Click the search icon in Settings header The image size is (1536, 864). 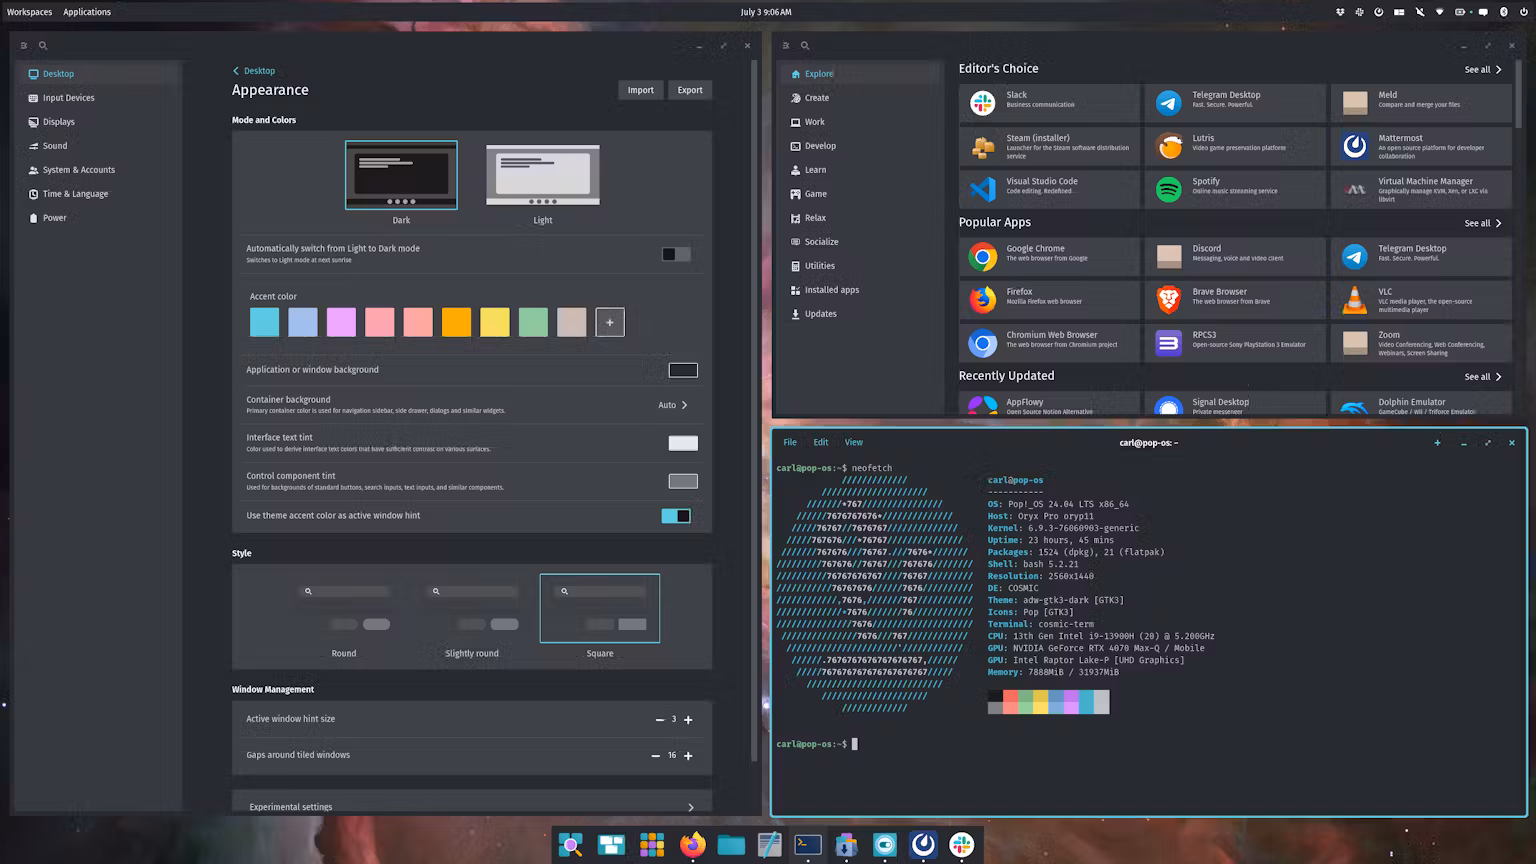pyautogui.click(x=43, y=46)
